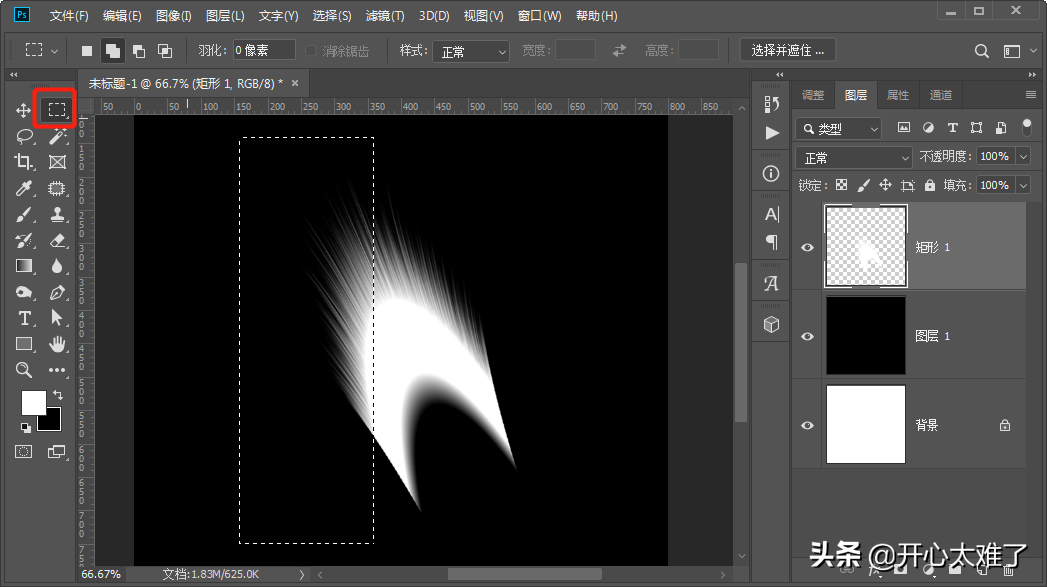Open the 滤镜(T) menu
This screenshot has height=587, width=1047.
384,16
